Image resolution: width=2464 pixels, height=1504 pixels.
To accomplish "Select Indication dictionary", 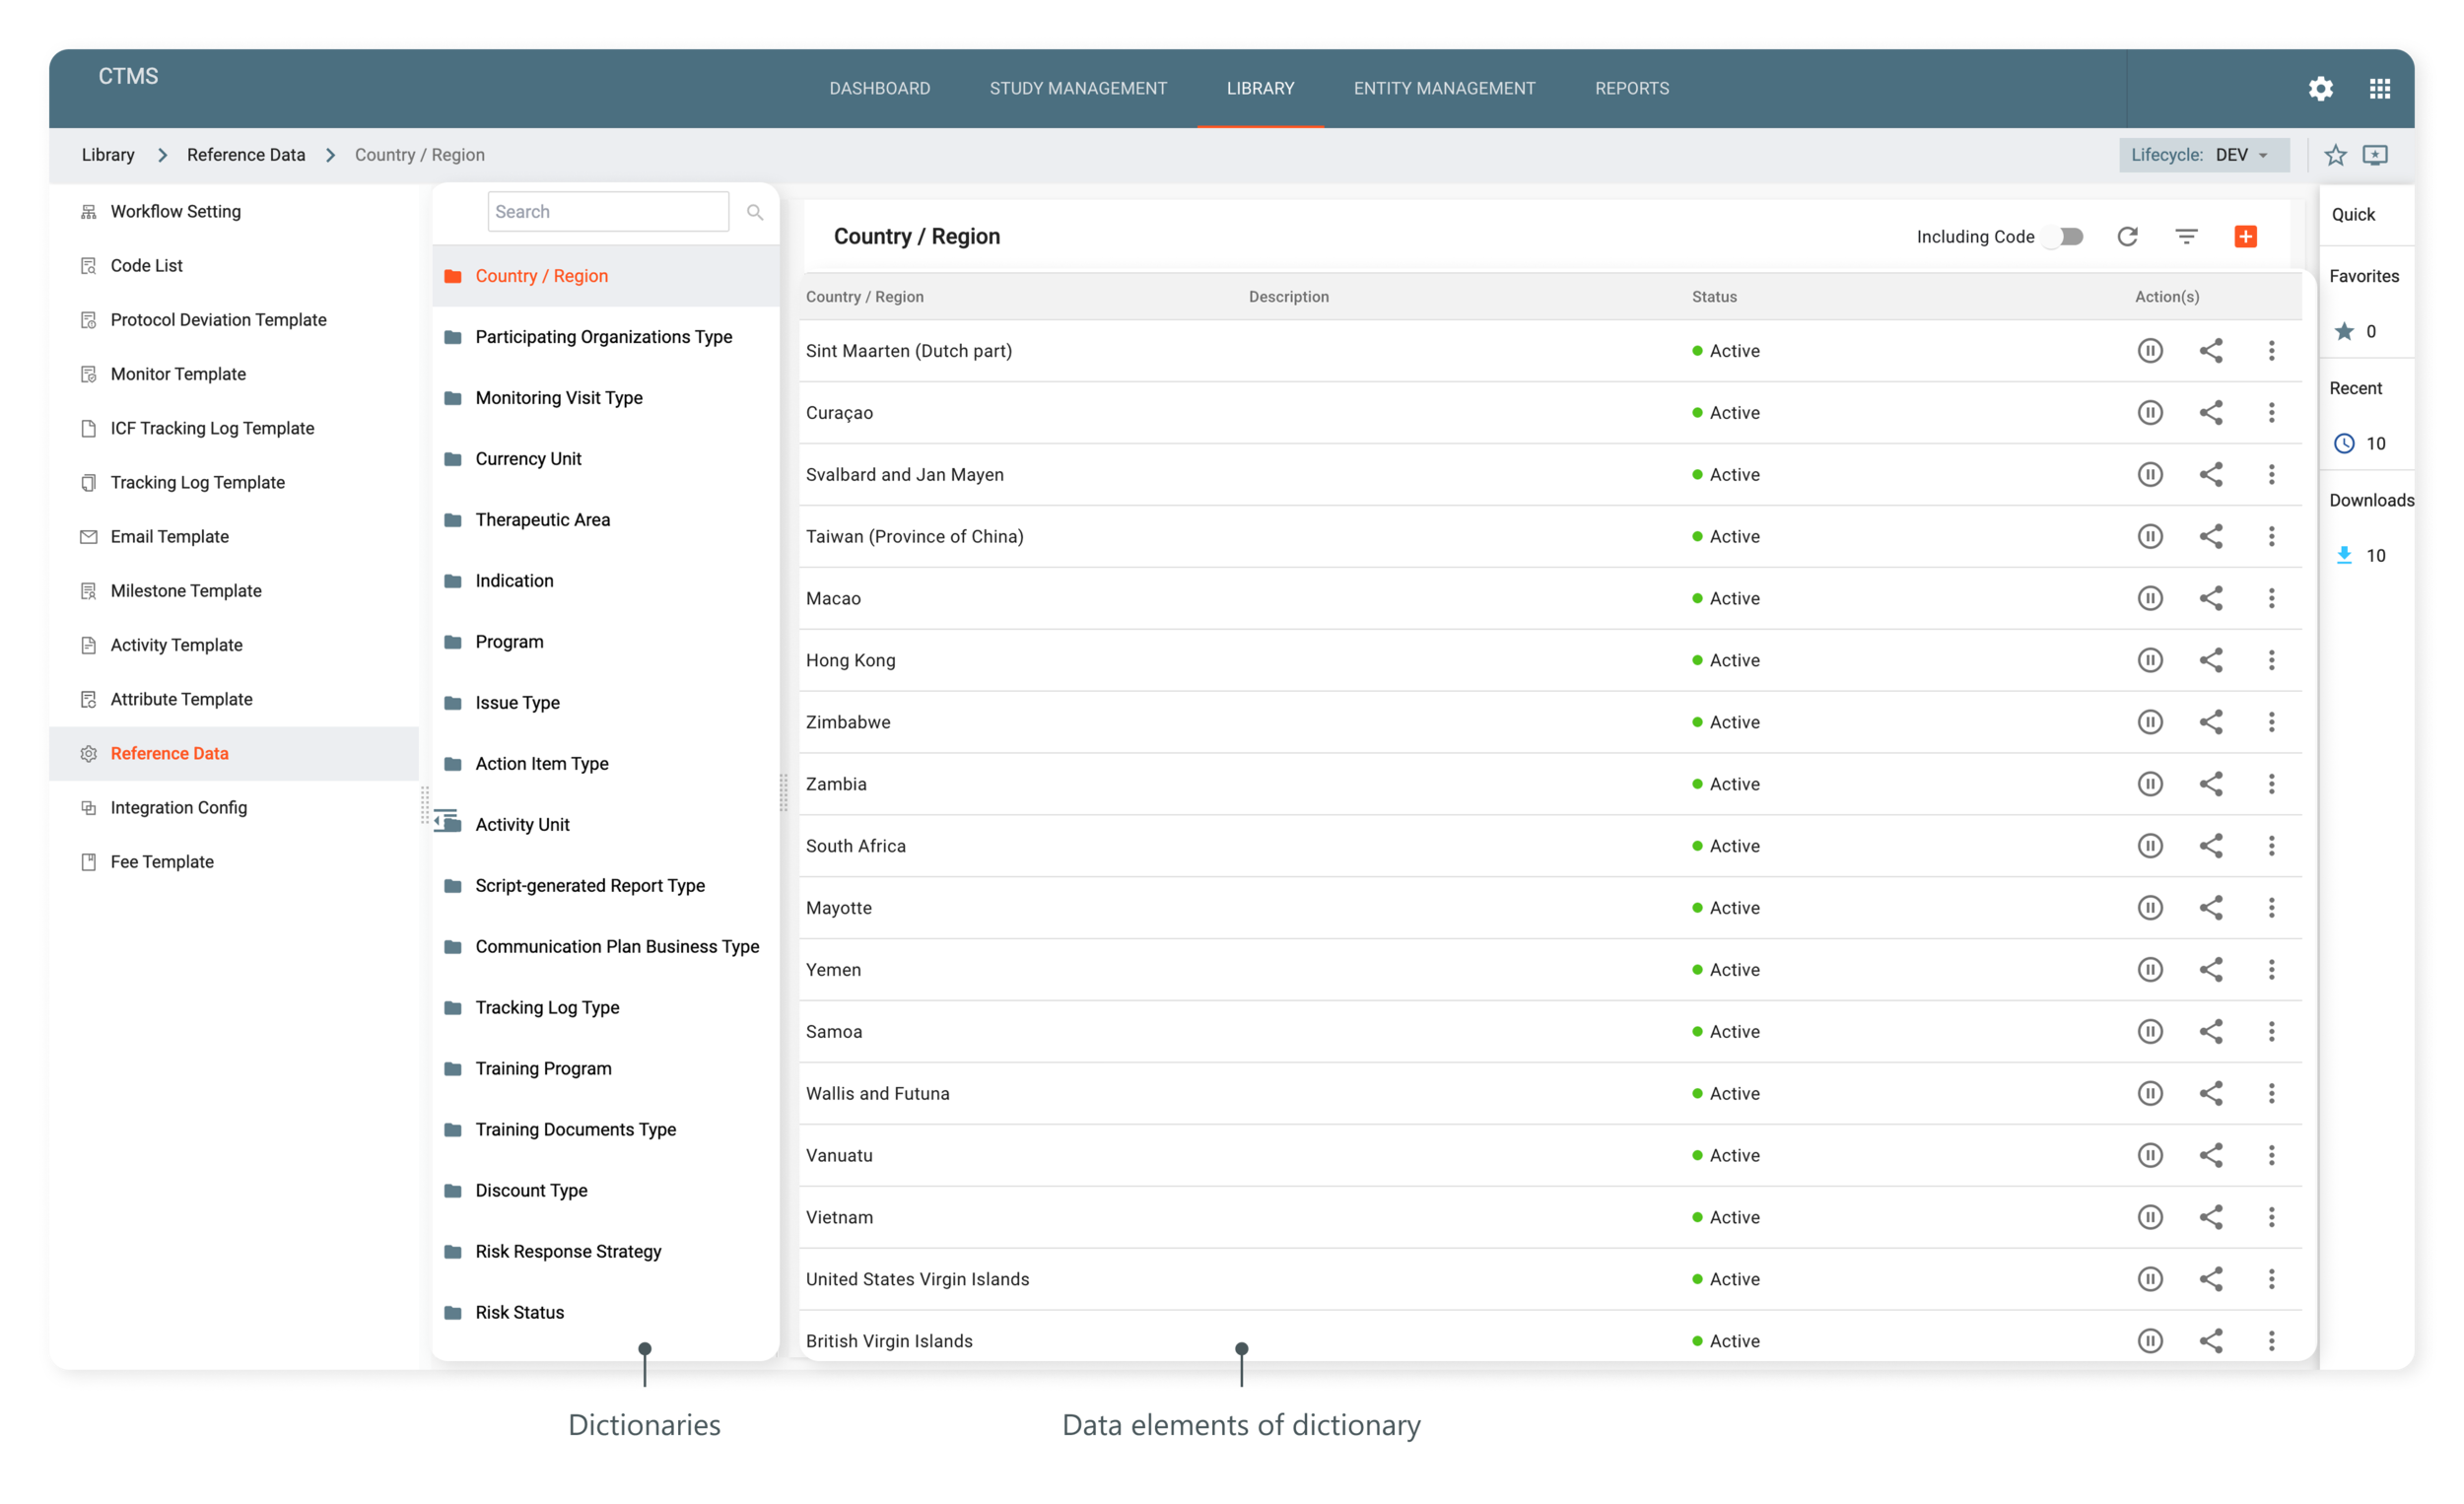I will 514,581.
